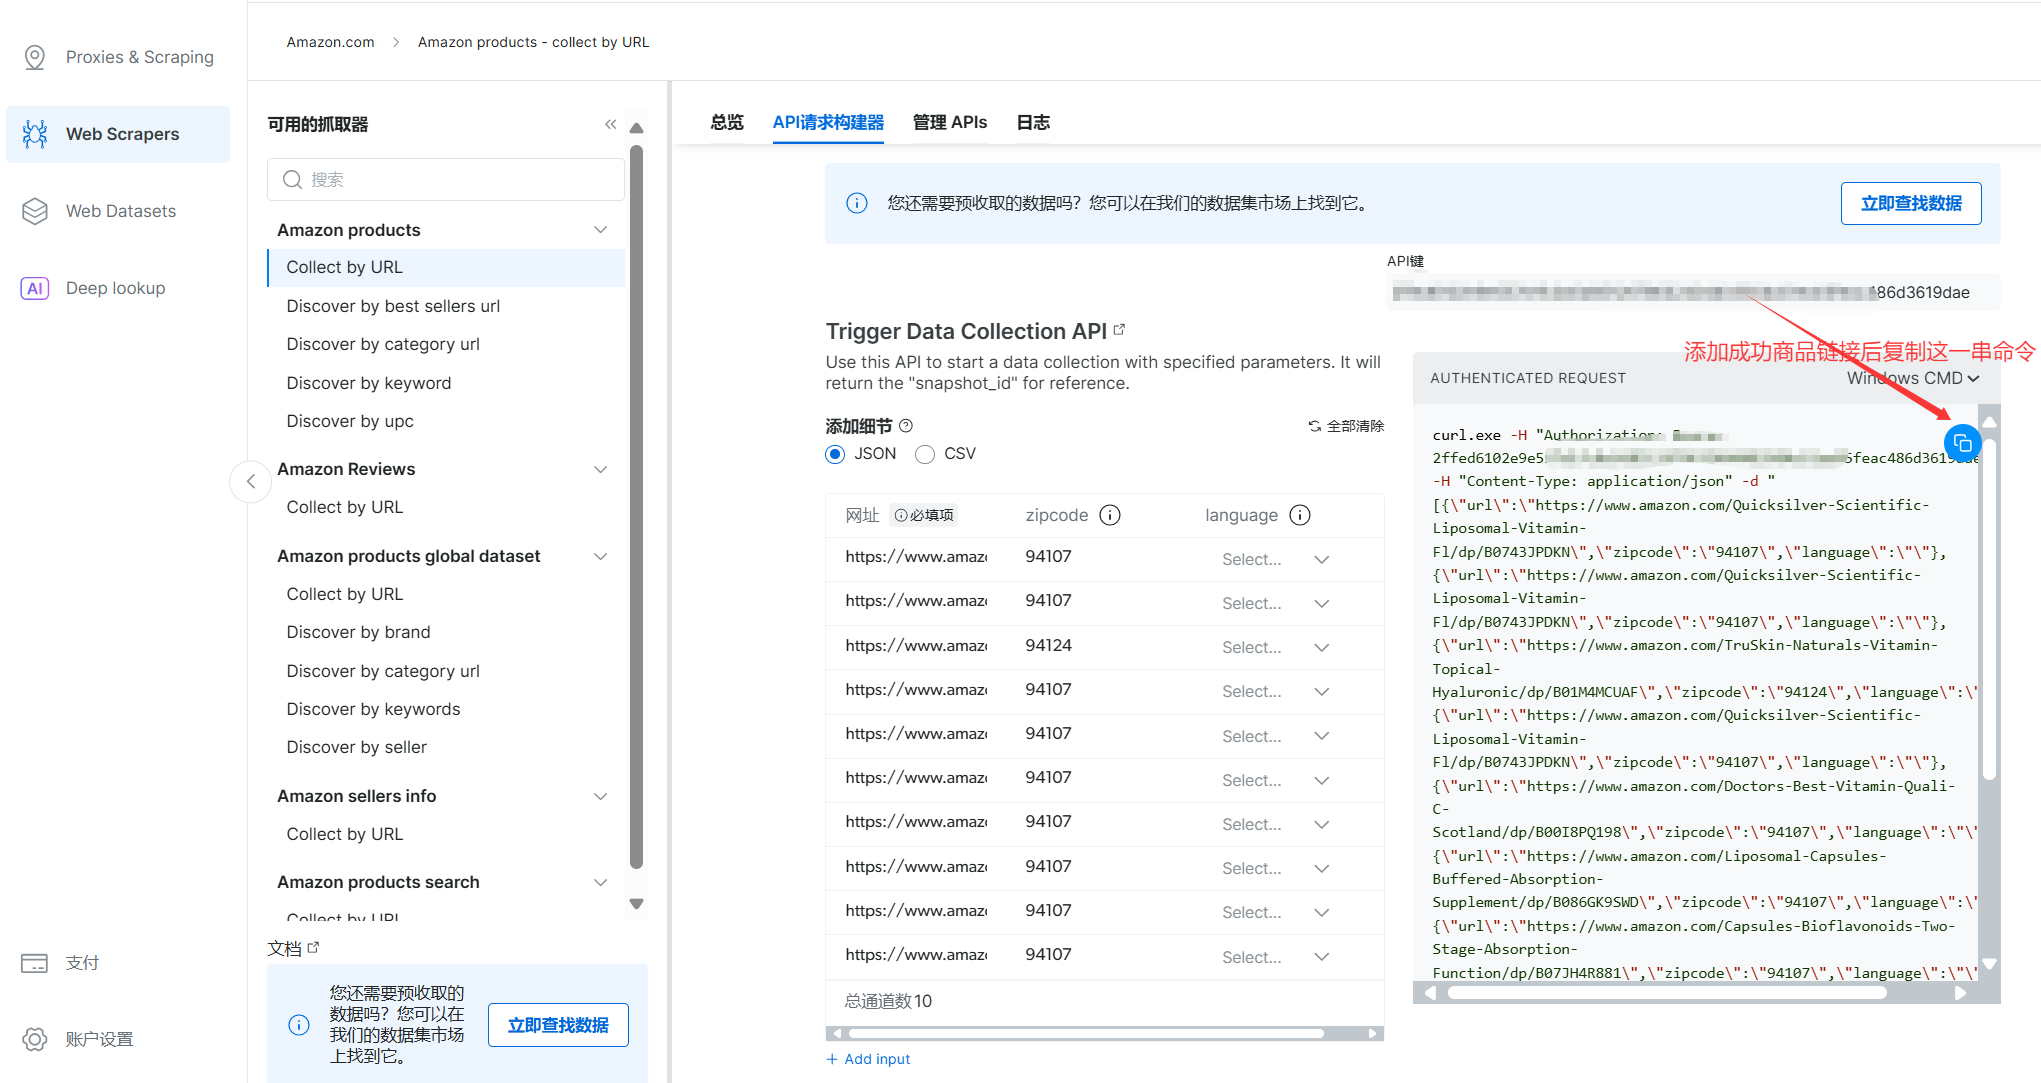Screen dimensions: 2041x1083
Task: Click code panel vertical scrollbar
Action: [x=1990, y=609]
